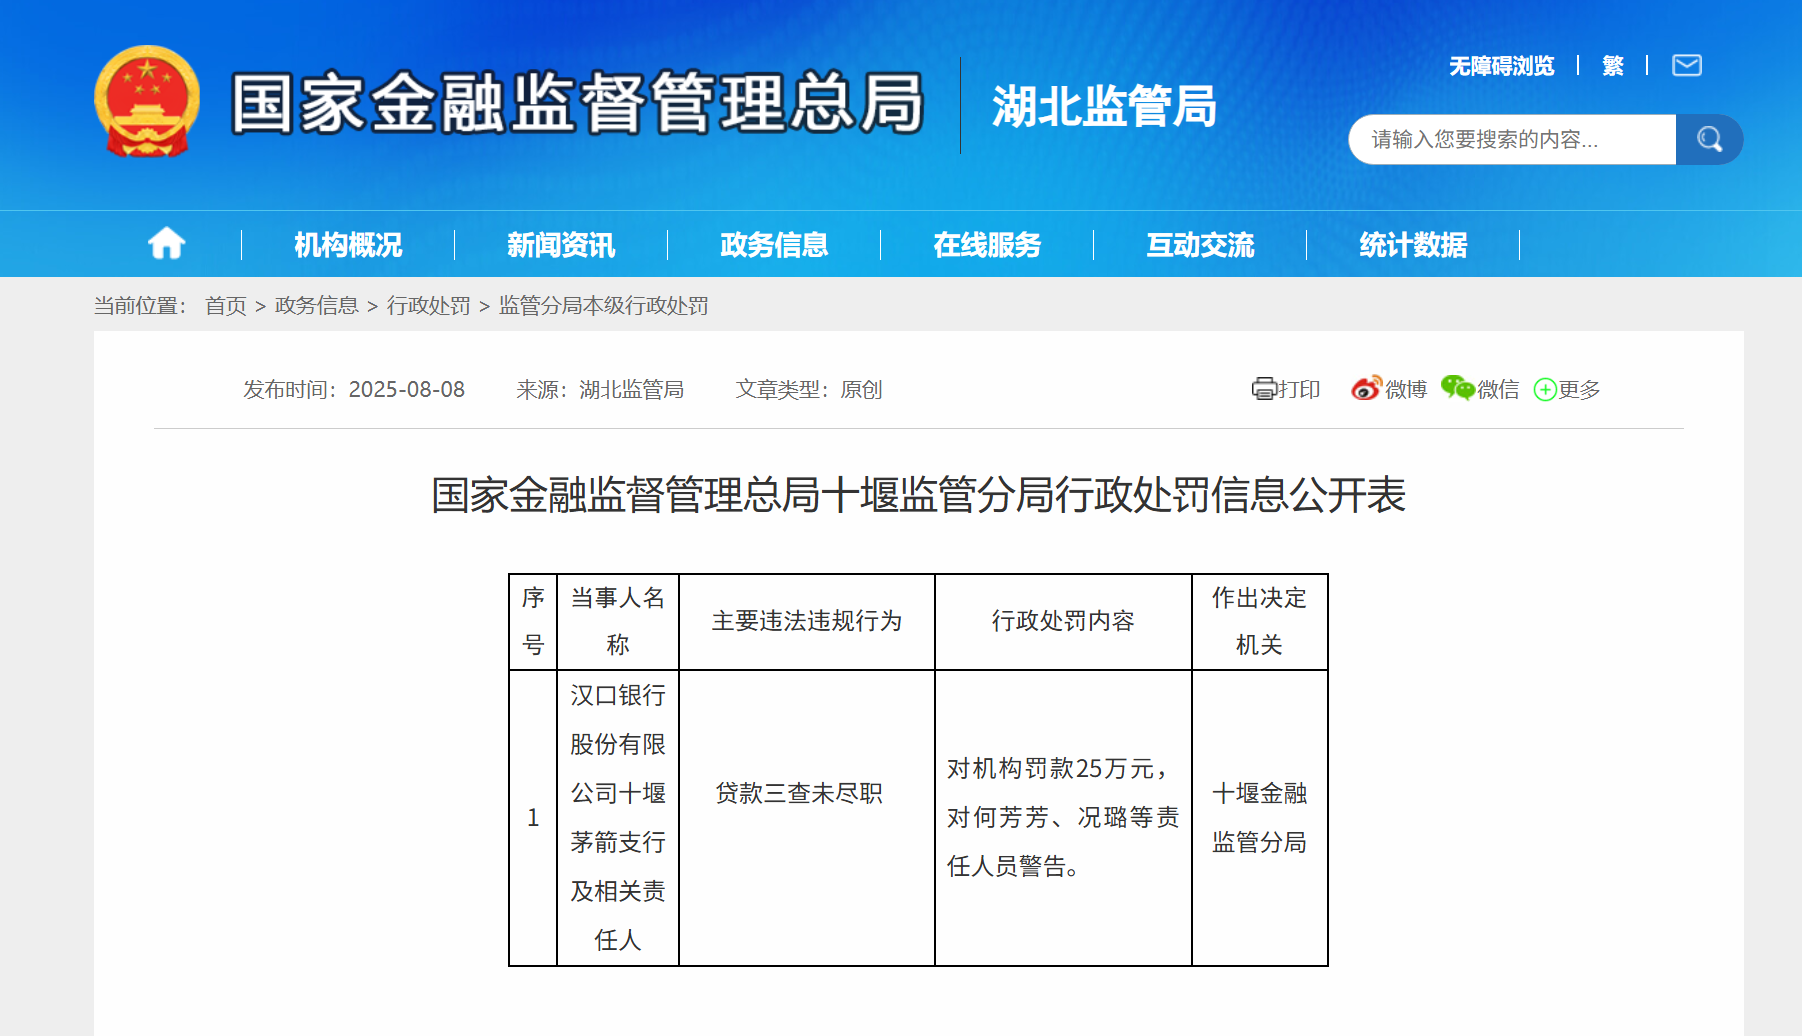1802x1036 pixels.
Task: Click the national emblem logo
Action: coord(147,101)
